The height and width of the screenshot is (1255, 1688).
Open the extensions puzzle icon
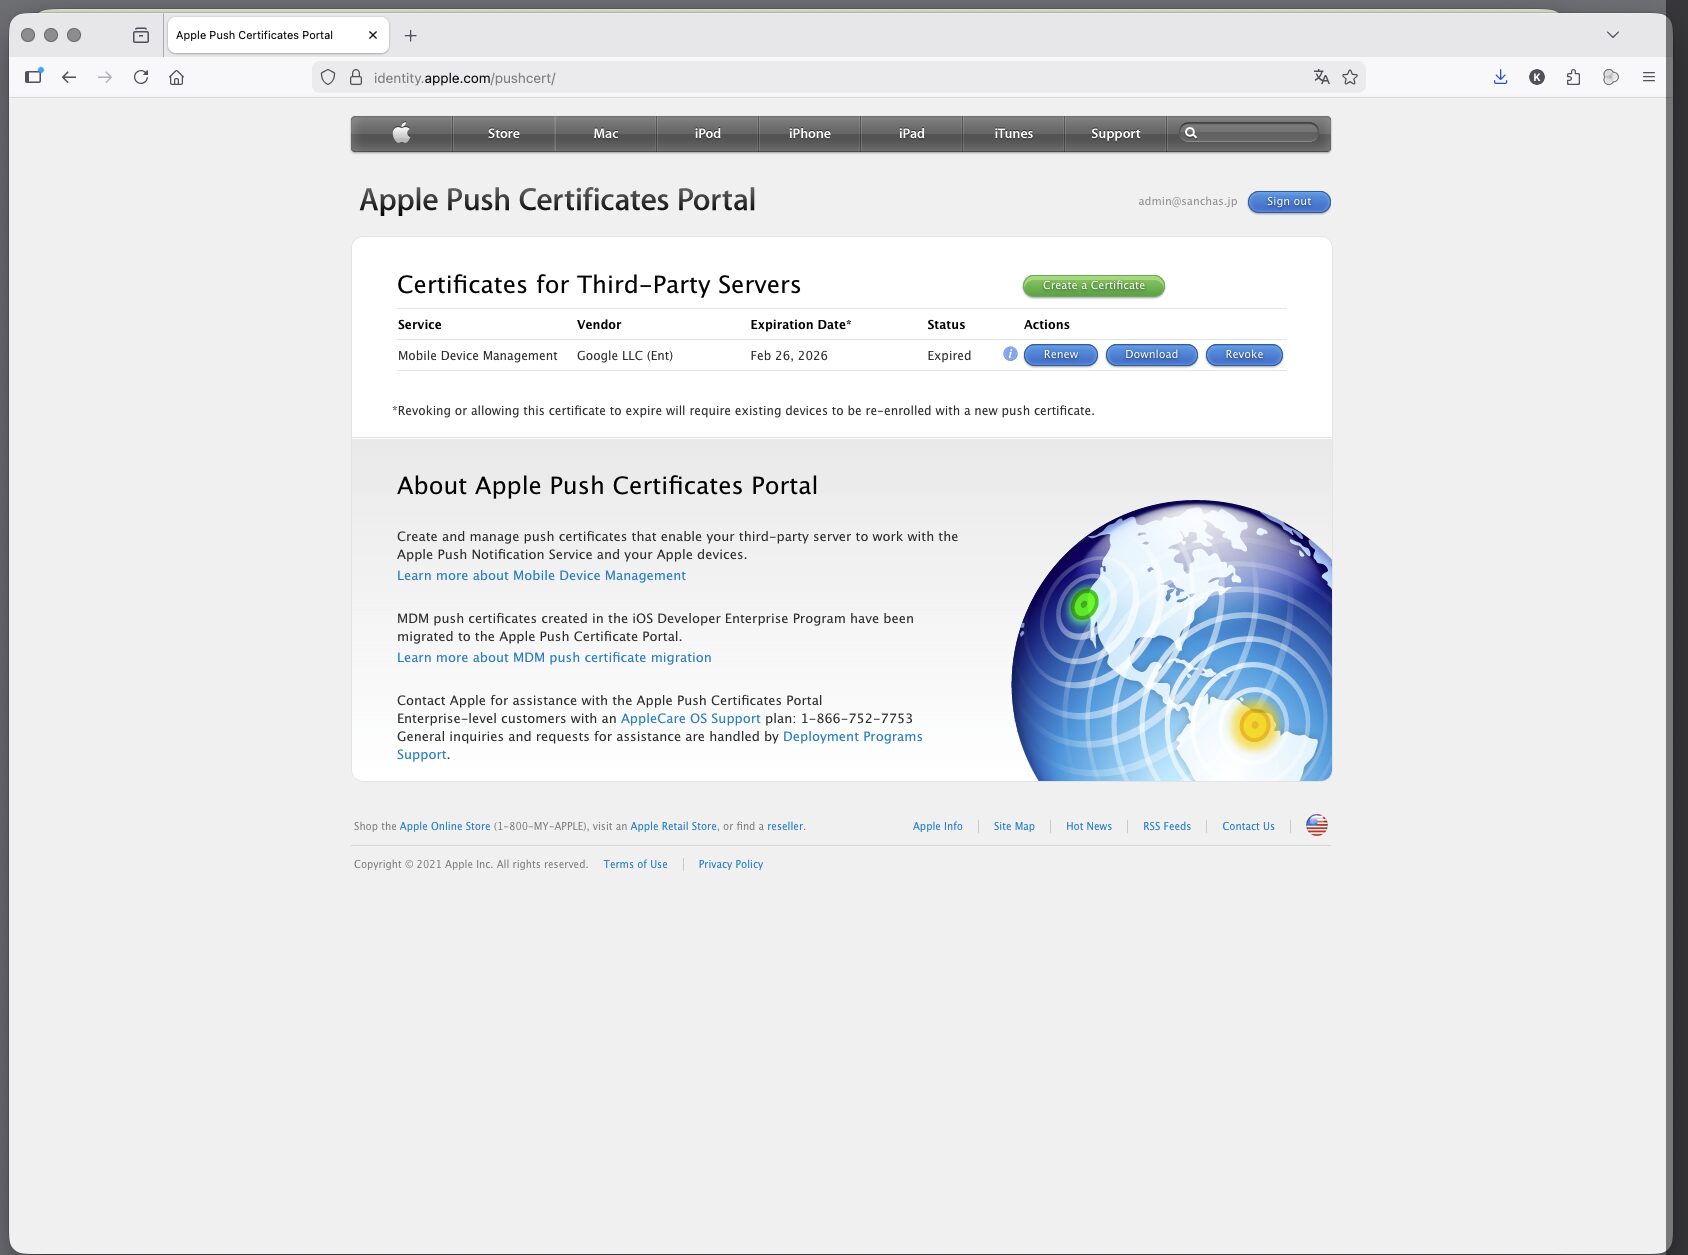1573,77
